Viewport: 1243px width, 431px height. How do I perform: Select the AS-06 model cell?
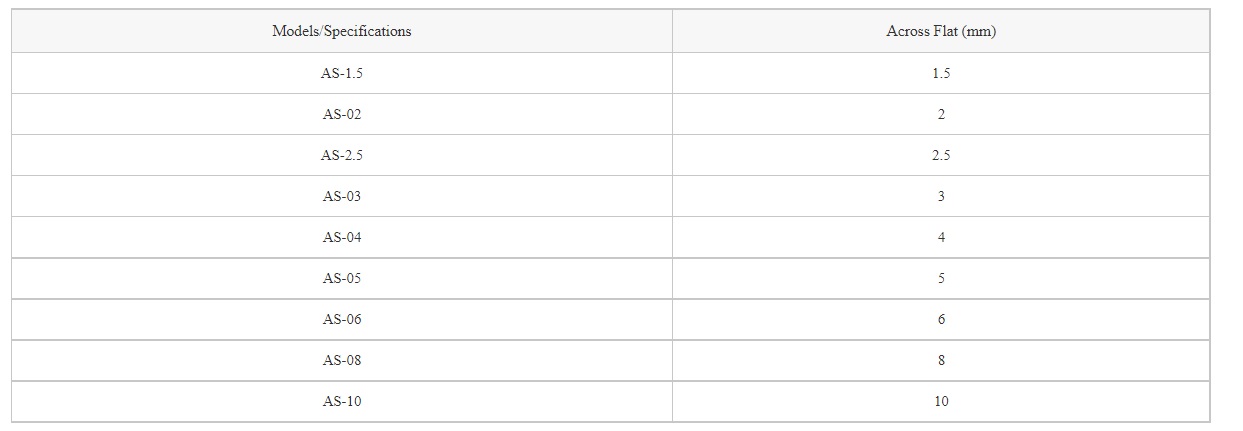[342, 319]
